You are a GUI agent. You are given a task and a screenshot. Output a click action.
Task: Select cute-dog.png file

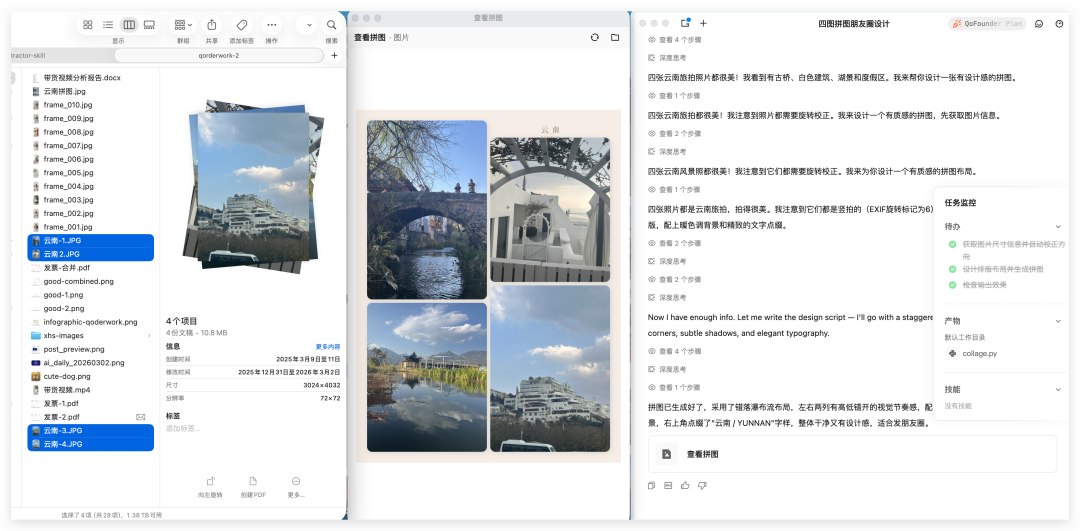point(66,376)
